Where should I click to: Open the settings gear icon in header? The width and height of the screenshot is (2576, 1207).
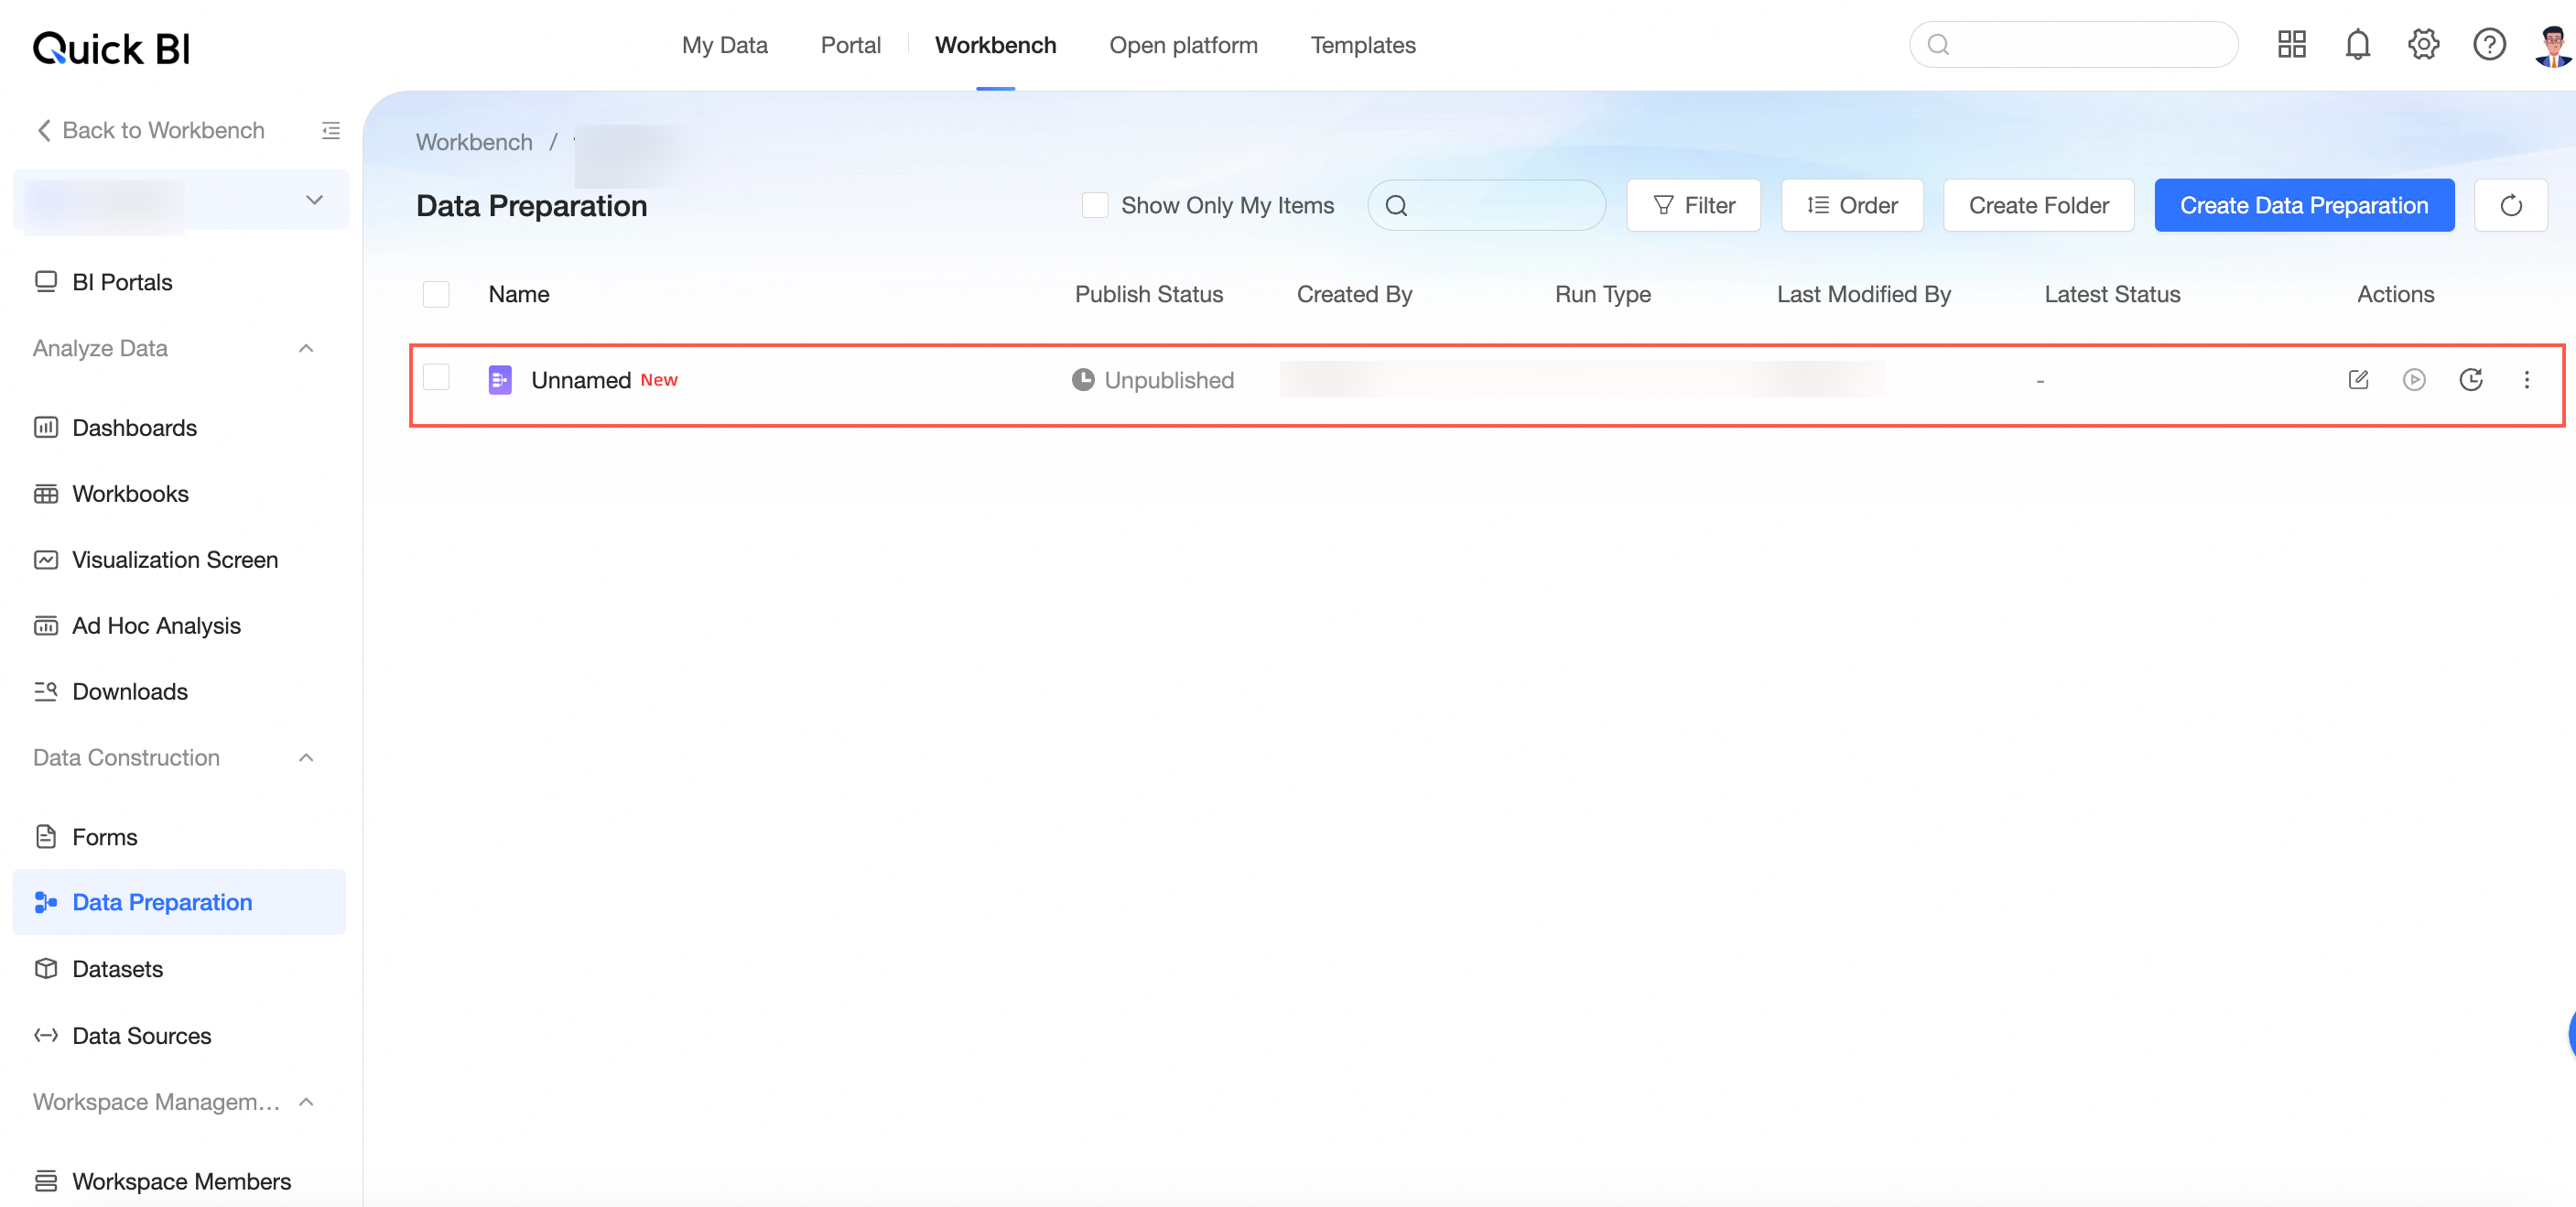[x=2423, y=44]
